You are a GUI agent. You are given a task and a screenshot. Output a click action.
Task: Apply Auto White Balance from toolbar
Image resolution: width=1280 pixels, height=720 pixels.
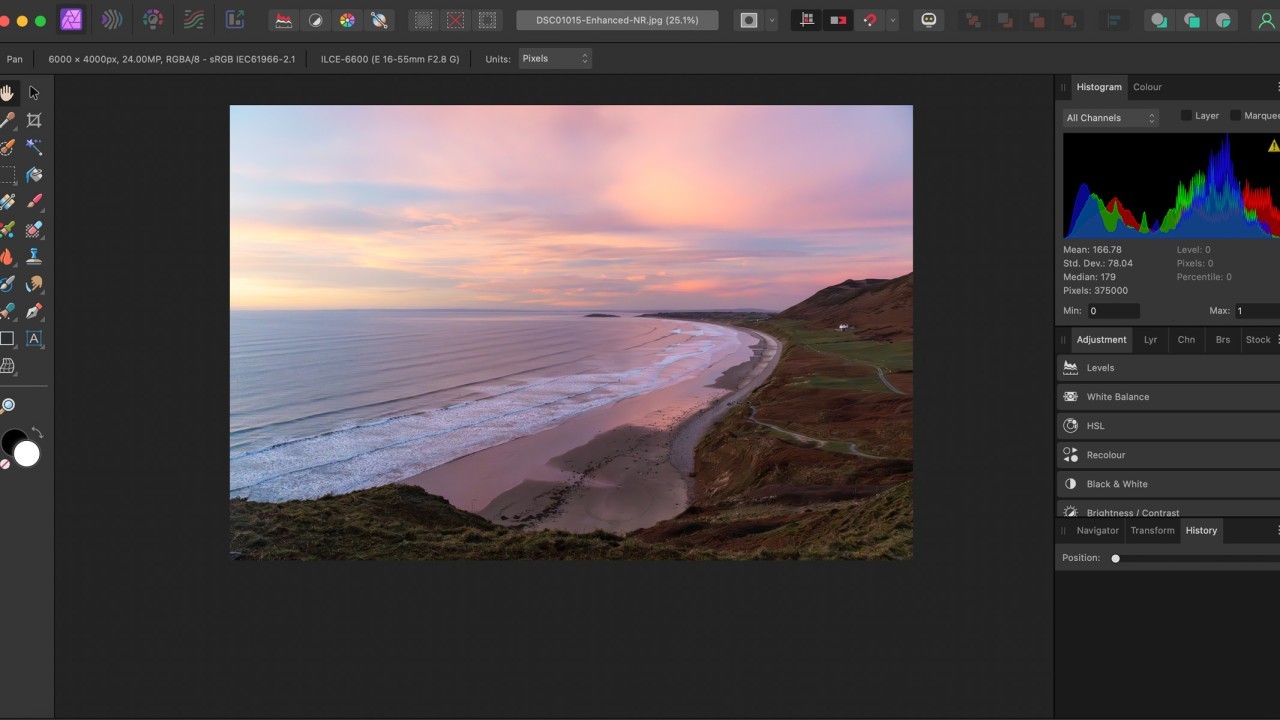tap(379, 20)
